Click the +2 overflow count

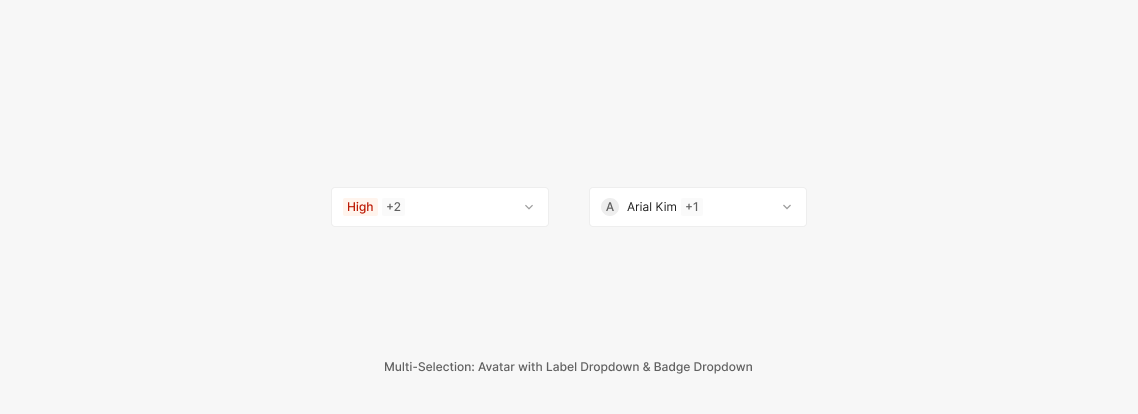coord(394,207)
